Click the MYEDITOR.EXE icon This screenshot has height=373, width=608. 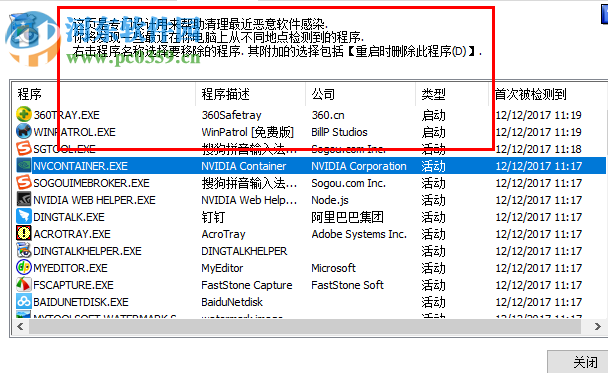24,268
